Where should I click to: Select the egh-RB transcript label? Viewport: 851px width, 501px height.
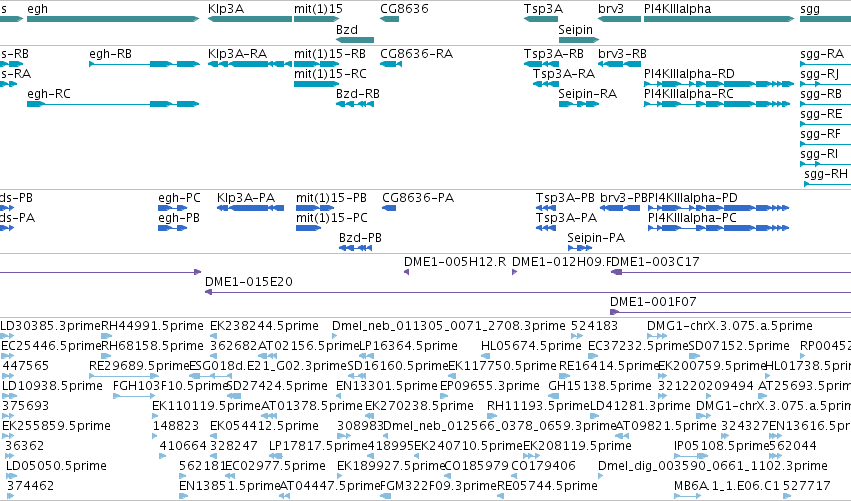111,54
